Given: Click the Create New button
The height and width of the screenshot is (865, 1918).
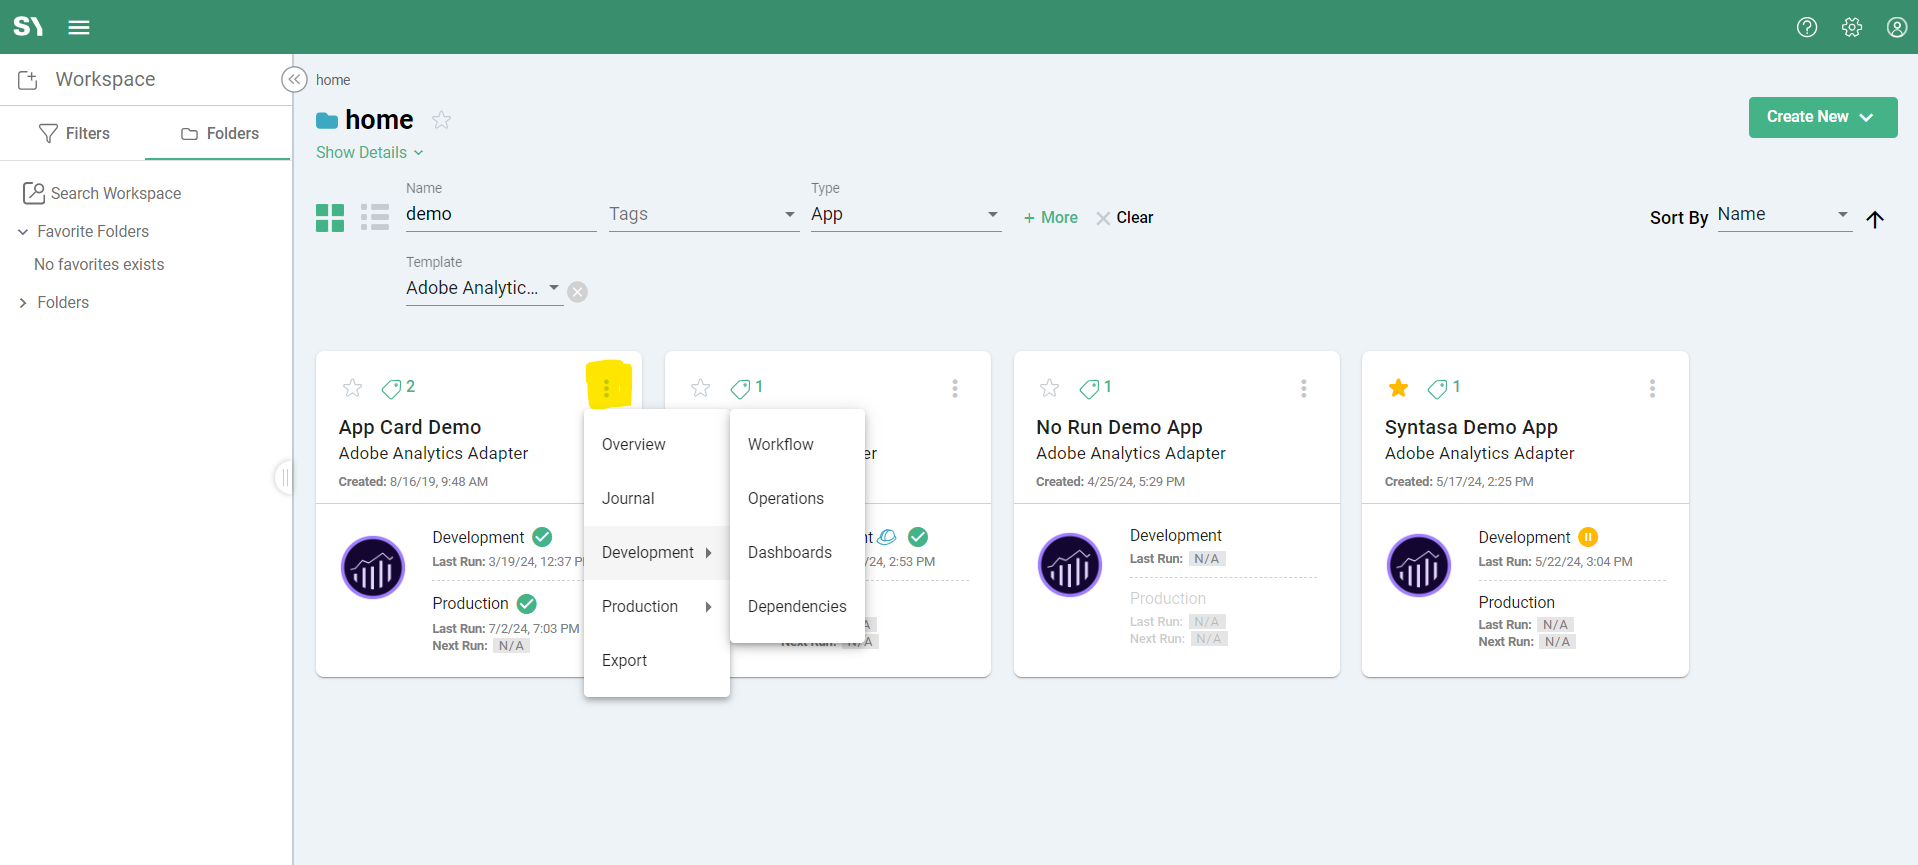Looking at the screenshot, I should tap(1821, 117).
